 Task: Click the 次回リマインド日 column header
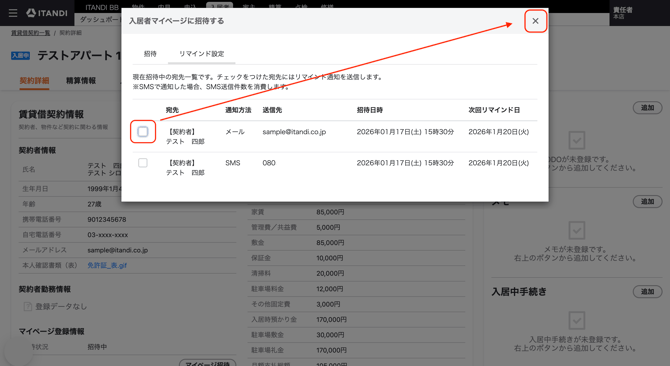click(494, 110)
